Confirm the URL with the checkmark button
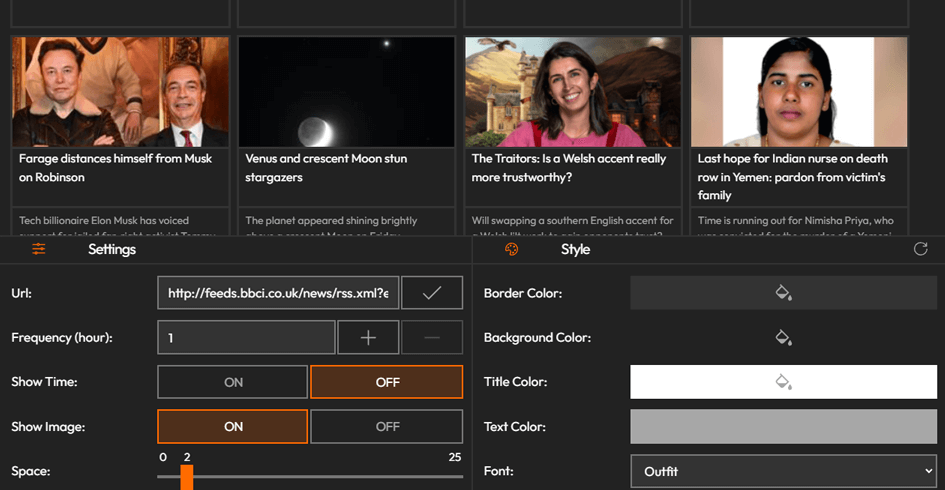This screenshot has height=490, width=945. (x=432, y=293)
